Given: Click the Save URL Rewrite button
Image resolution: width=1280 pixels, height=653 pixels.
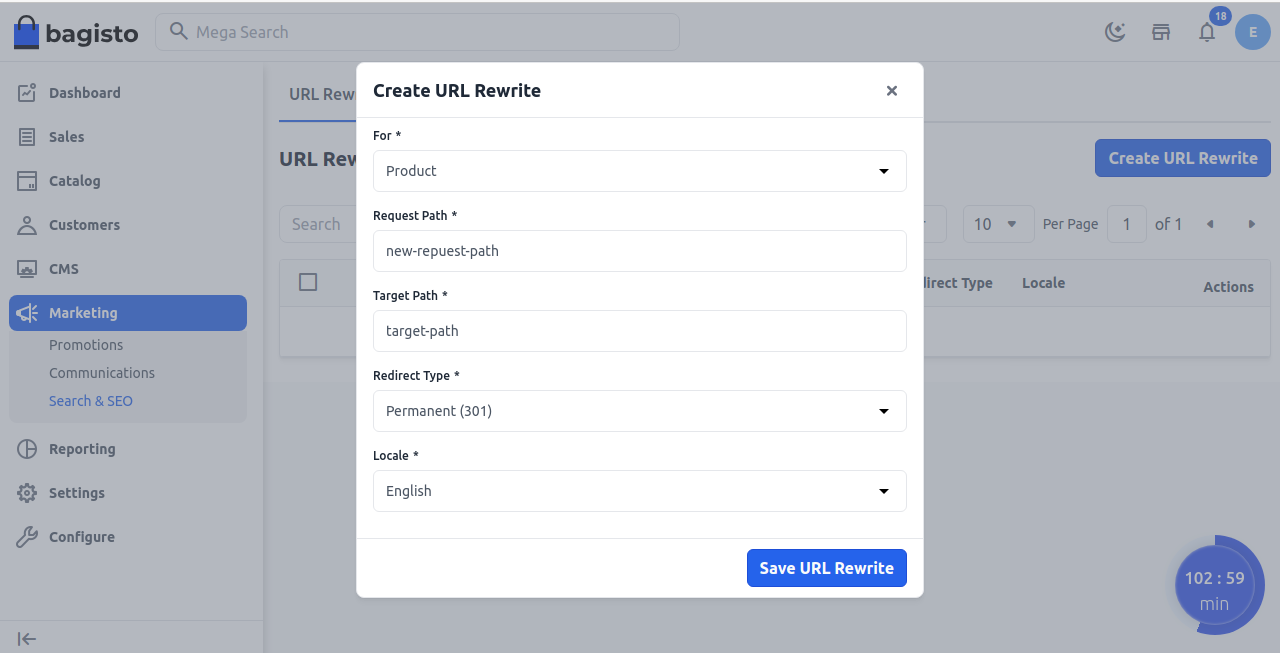Looking at the screenshot, I should [x=826, y=567].
